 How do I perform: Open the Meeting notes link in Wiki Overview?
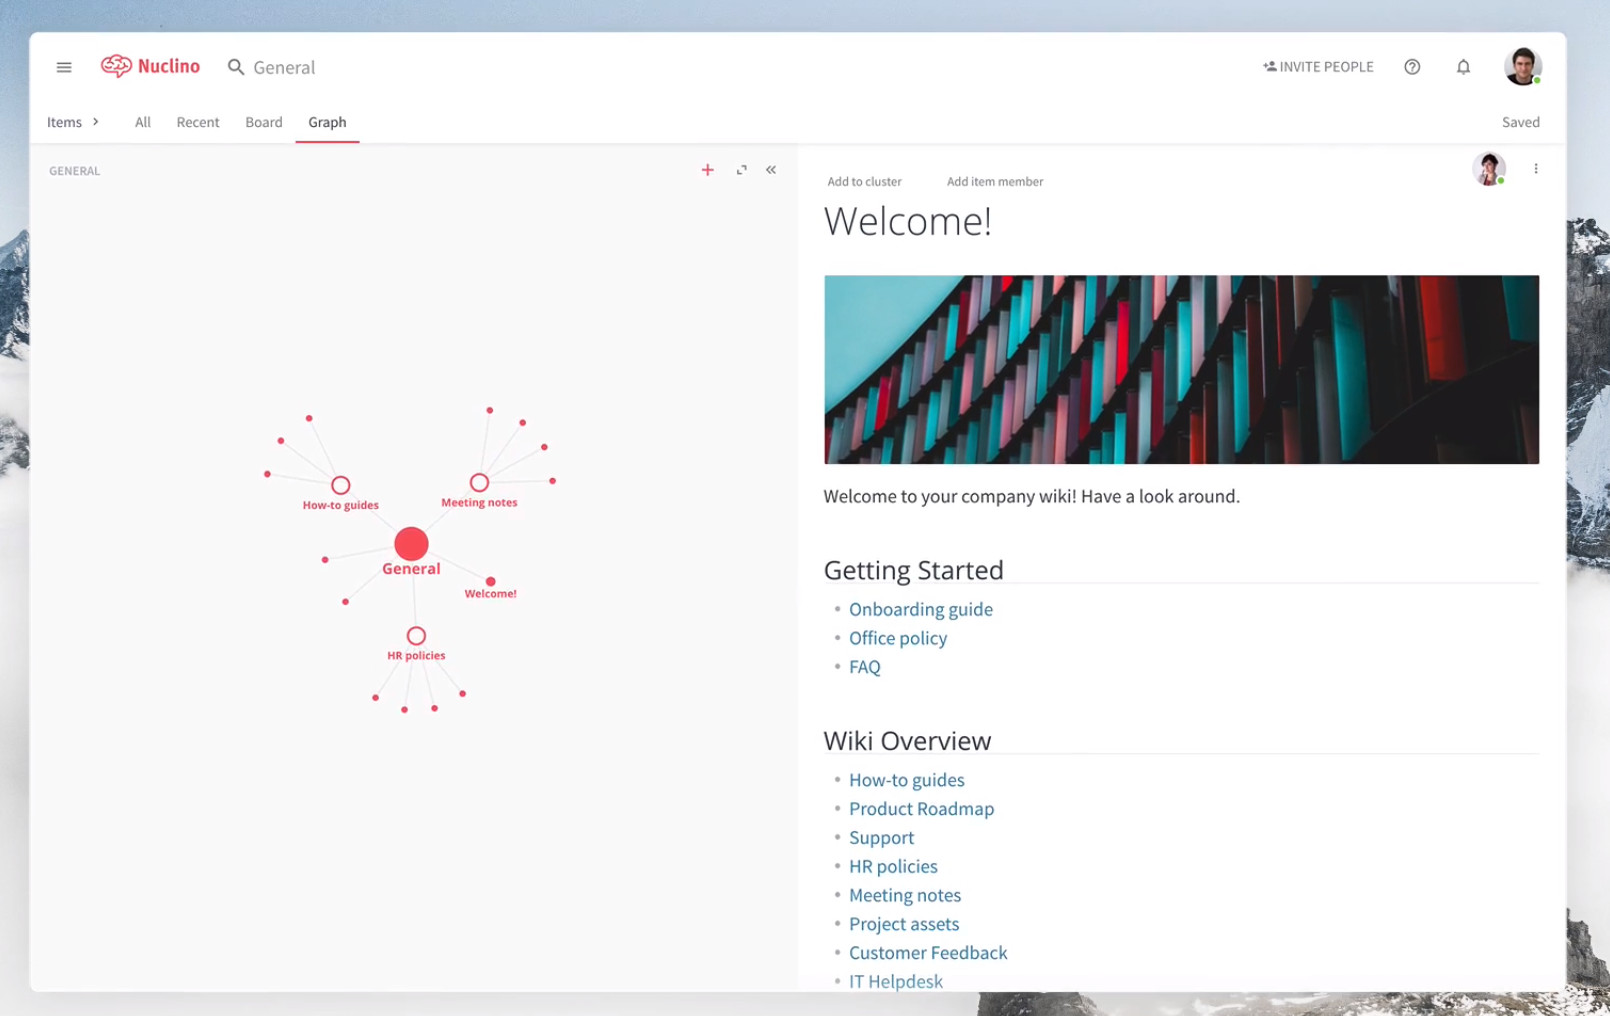tap(905, 896)
